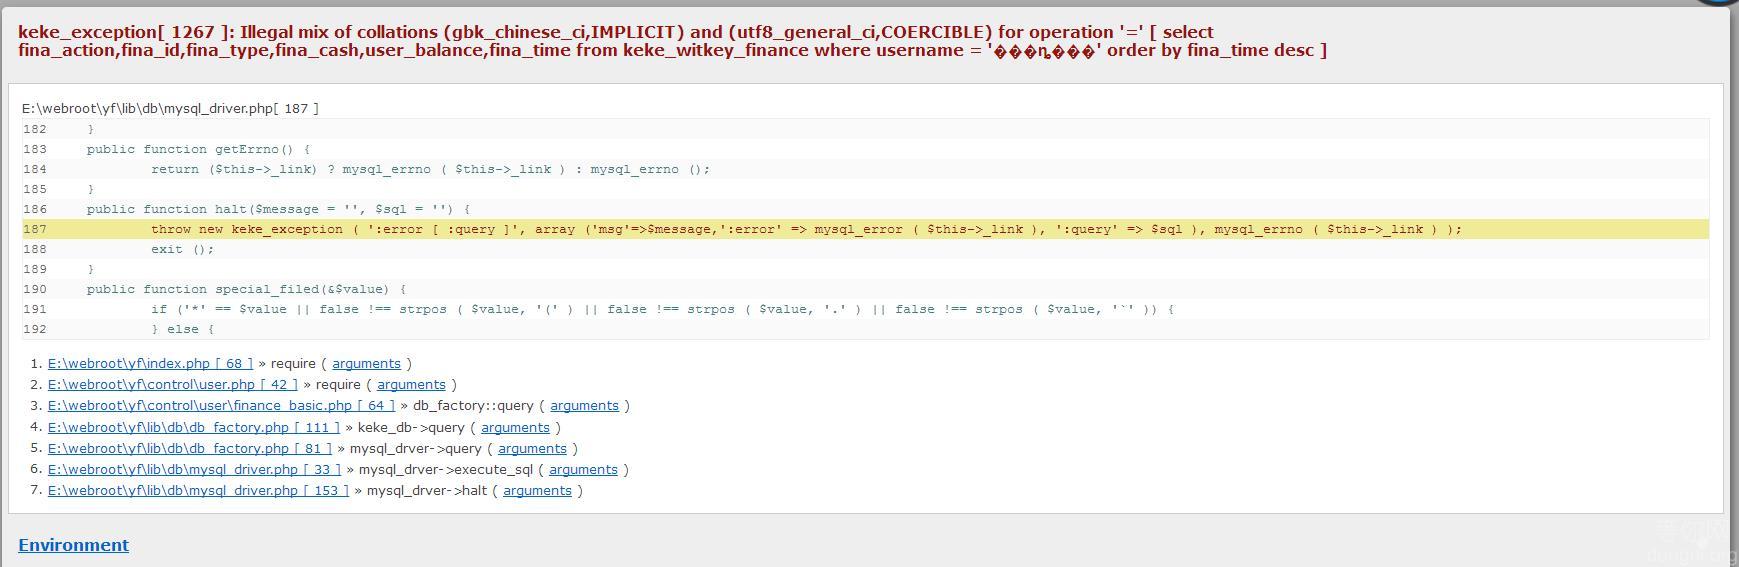This screenshot has width=1739, height=567.
Task: Expand arguments for the user.php require call
Action: point(411,385)
